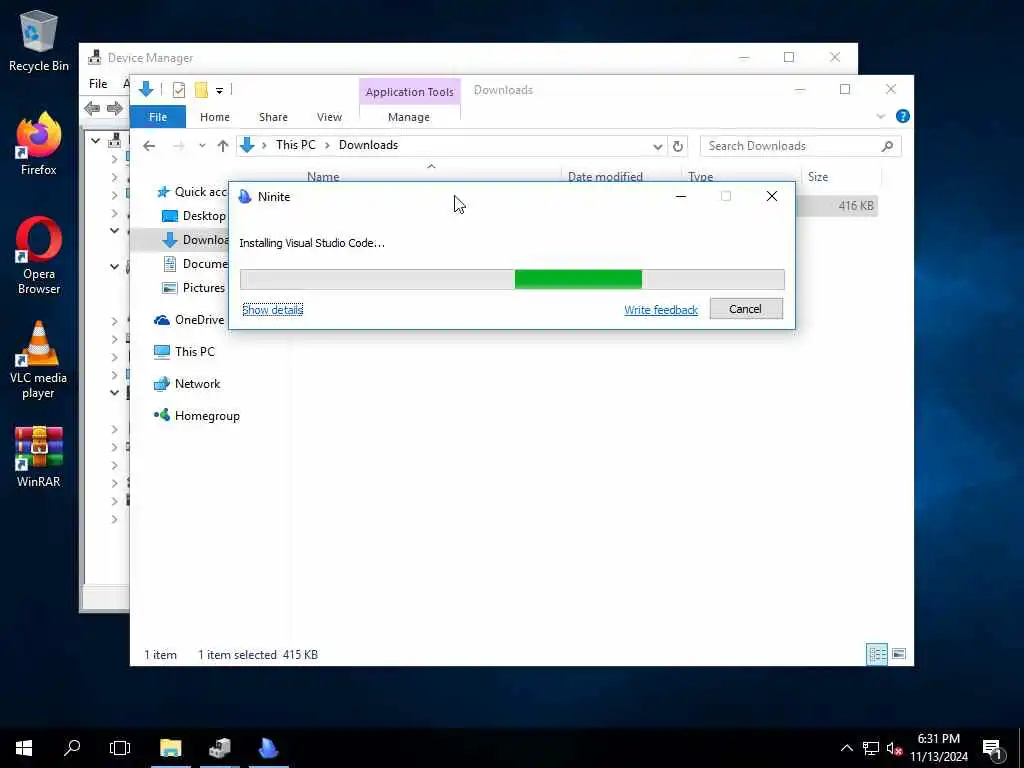The height and width of the screenshot is (768, 1024).
Task: Switch to details view layout
Action: (876, 654)
